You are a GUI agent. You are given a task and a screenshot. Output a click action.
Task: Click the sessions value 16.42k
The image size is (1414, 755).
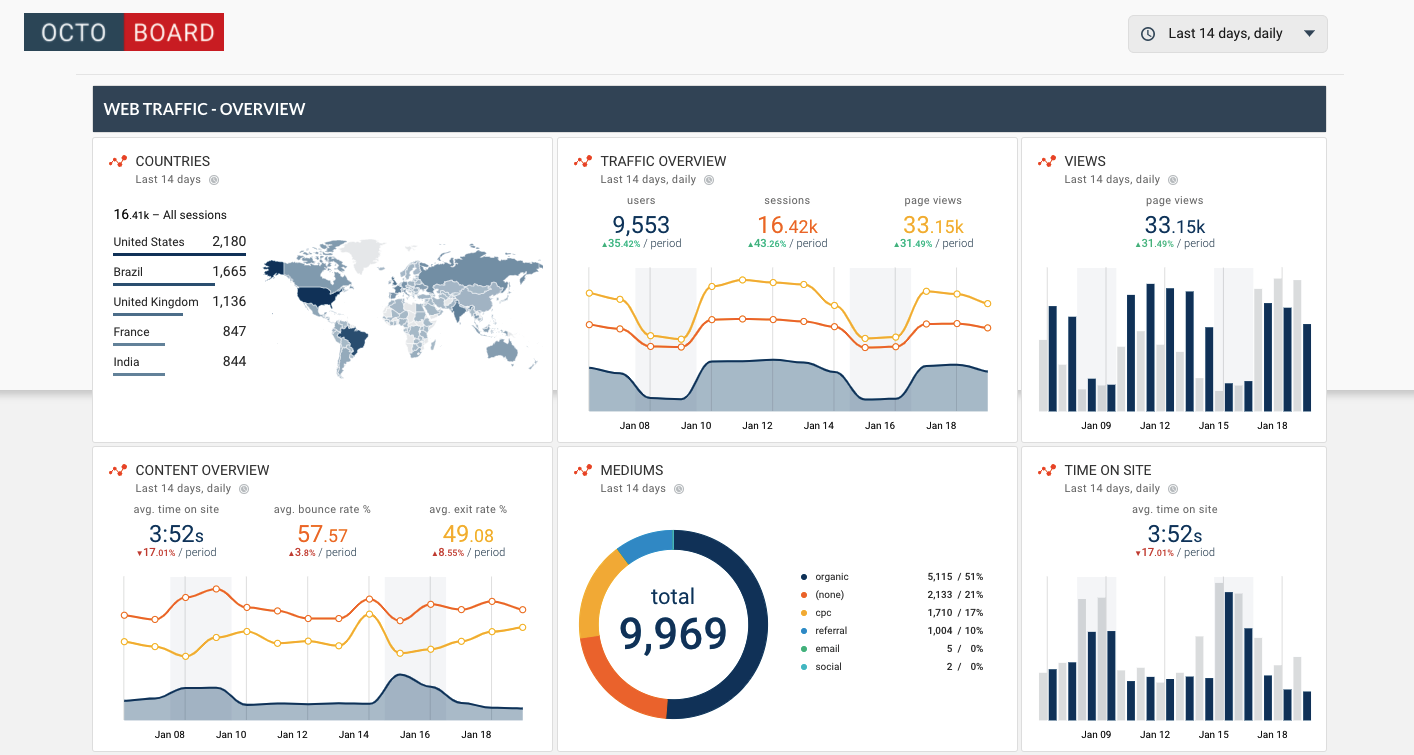tap(787, 225)
